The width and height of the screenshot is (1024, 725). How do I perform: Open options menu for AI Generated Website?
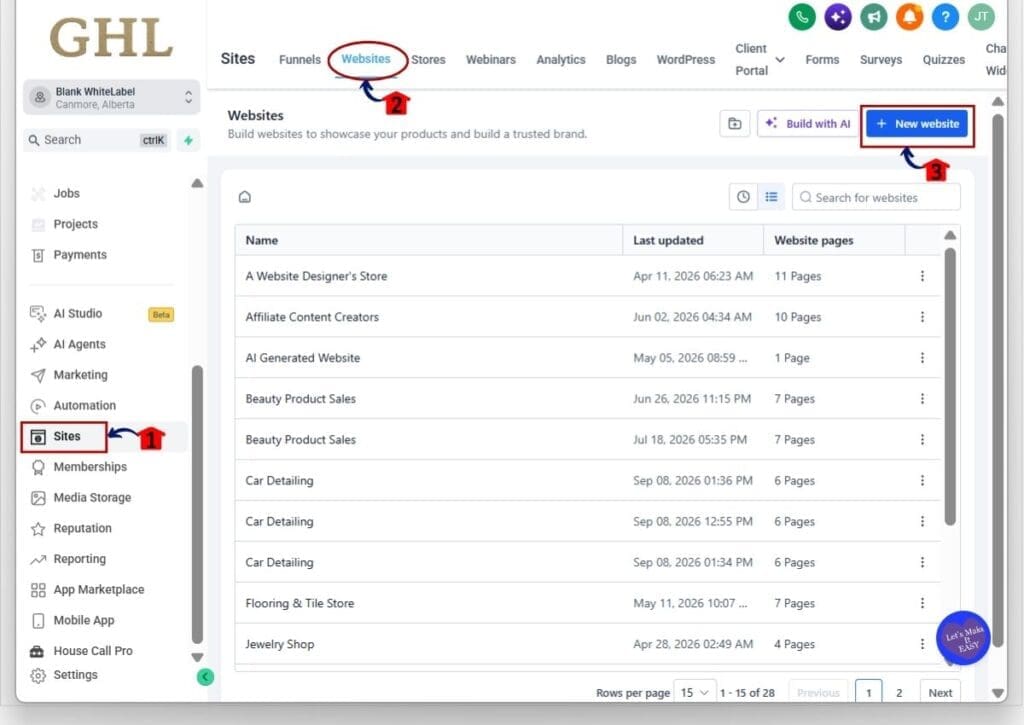(922, 358)
